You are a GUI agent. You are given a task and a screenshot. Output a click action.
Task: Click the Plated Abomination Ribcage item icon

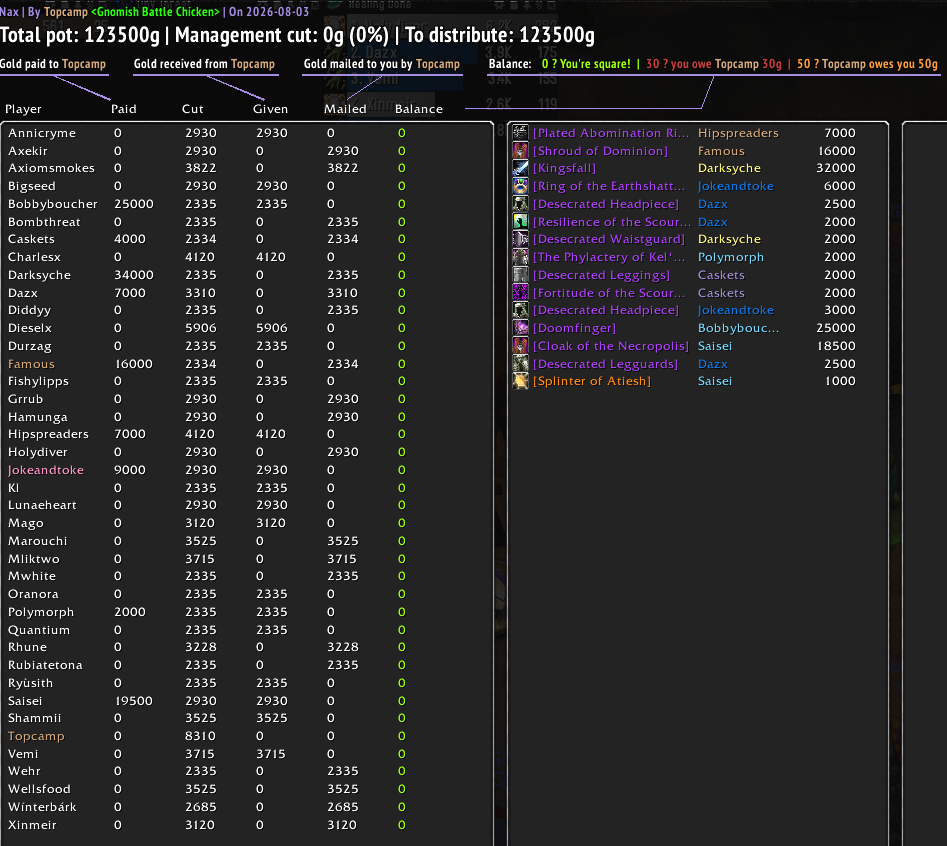520,133
